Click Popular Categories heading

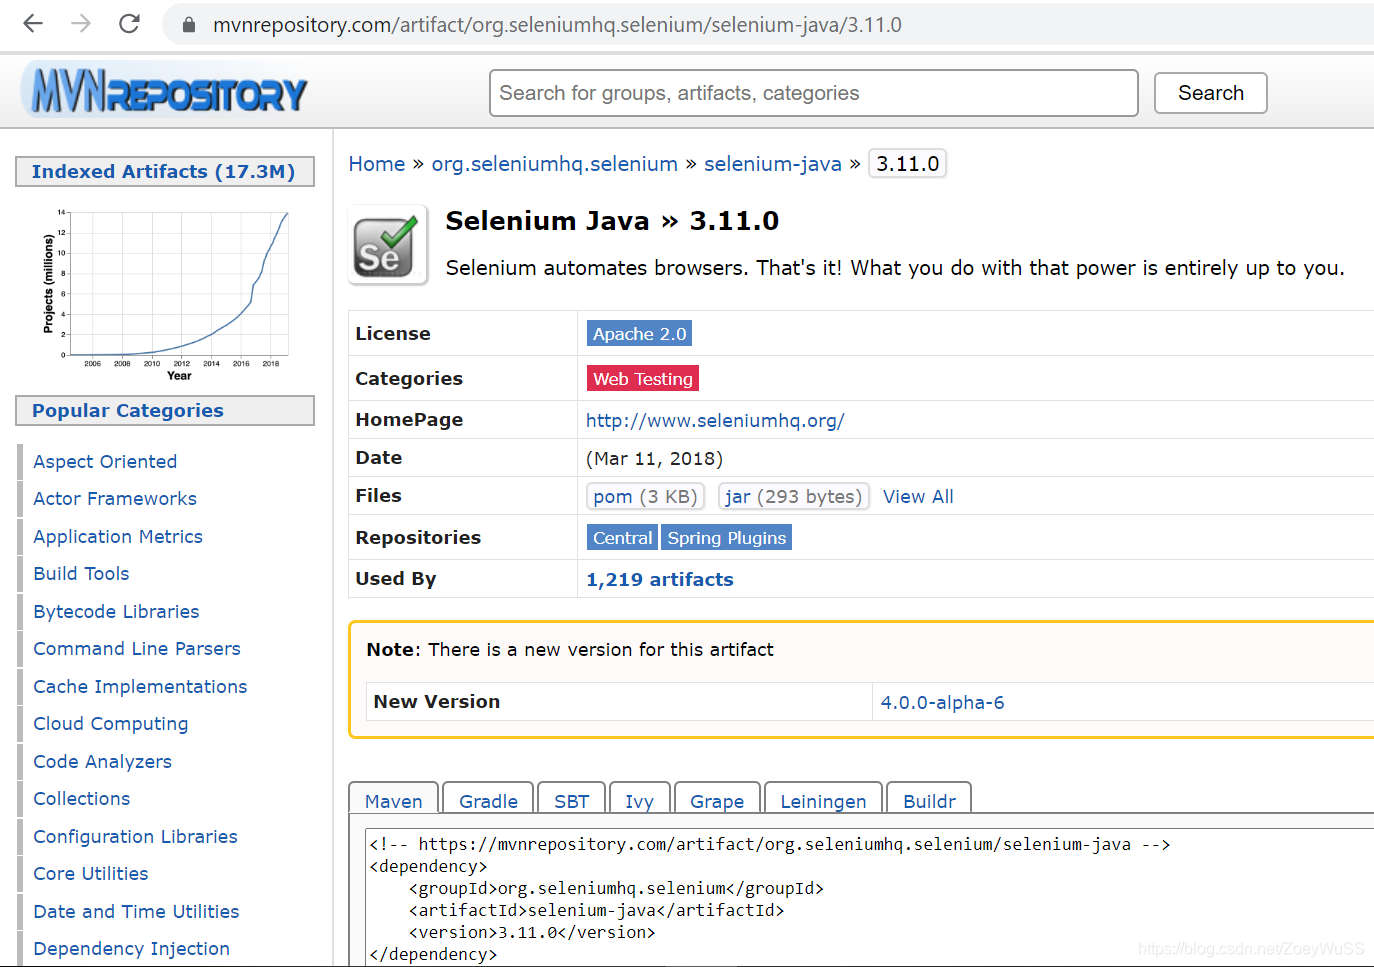point(165,411)
